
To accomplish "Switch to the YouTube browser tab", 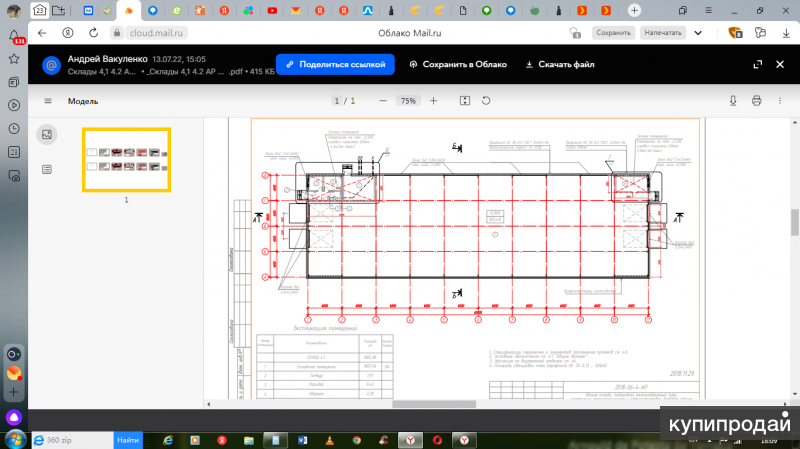I will [x=272, y=10].
